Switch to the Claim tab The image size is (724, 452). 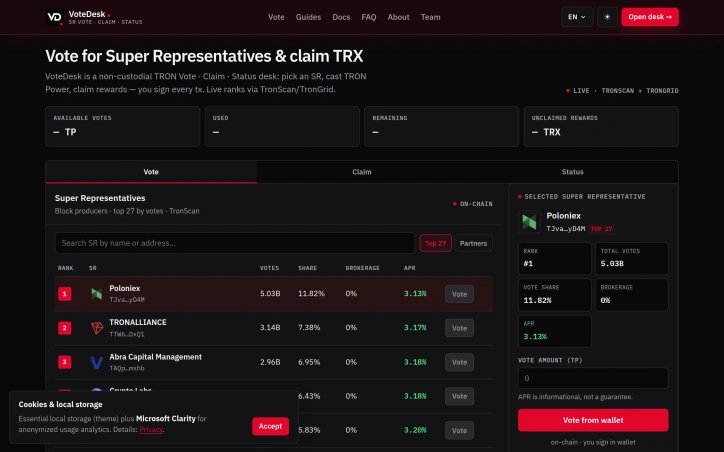362,172
